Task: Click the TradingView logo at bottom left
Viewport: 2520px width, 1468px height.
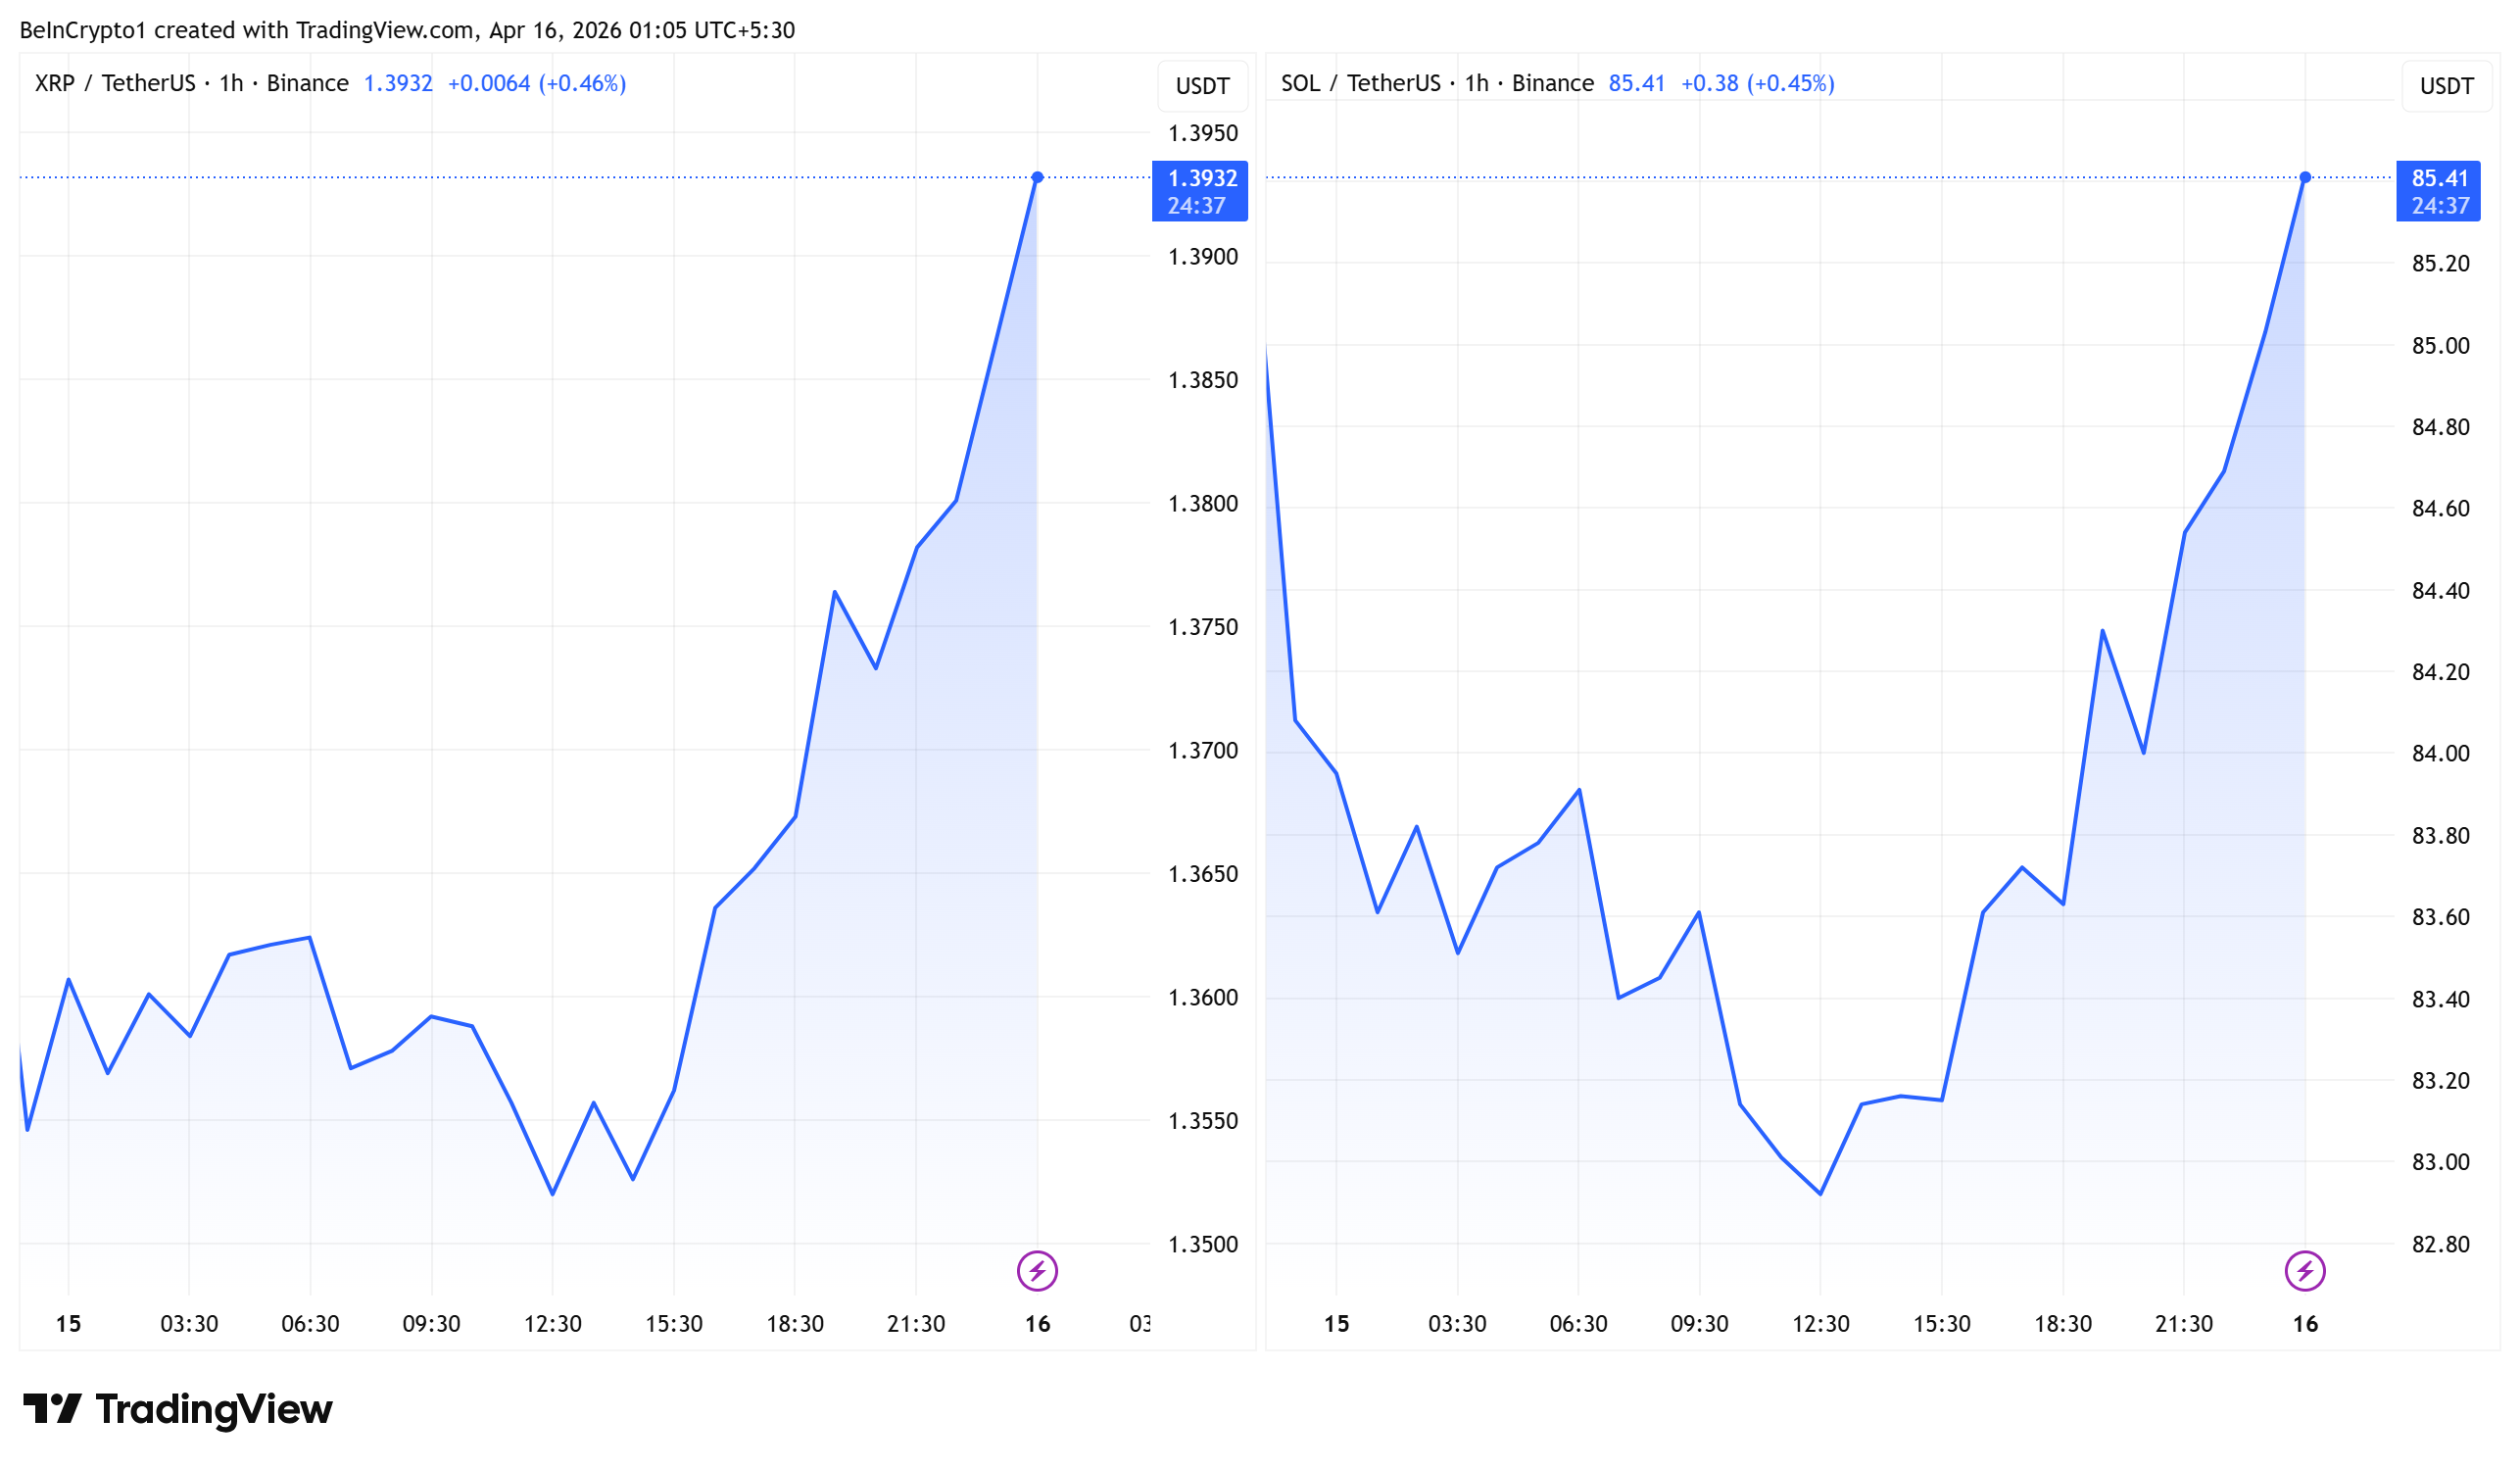Action: pyautogui.click(x=178, y=1409)
